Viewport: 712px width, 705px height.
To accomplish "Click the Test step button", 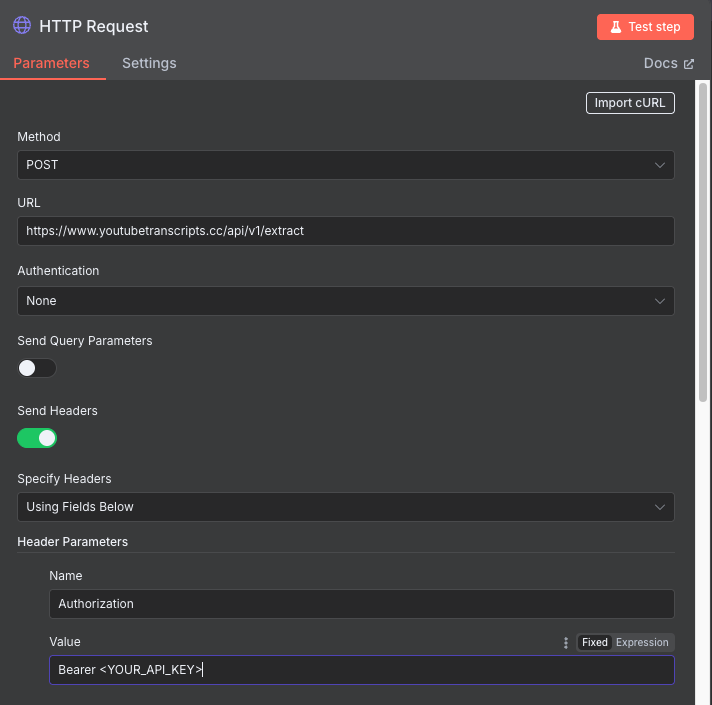I will (x=645, y=27).
